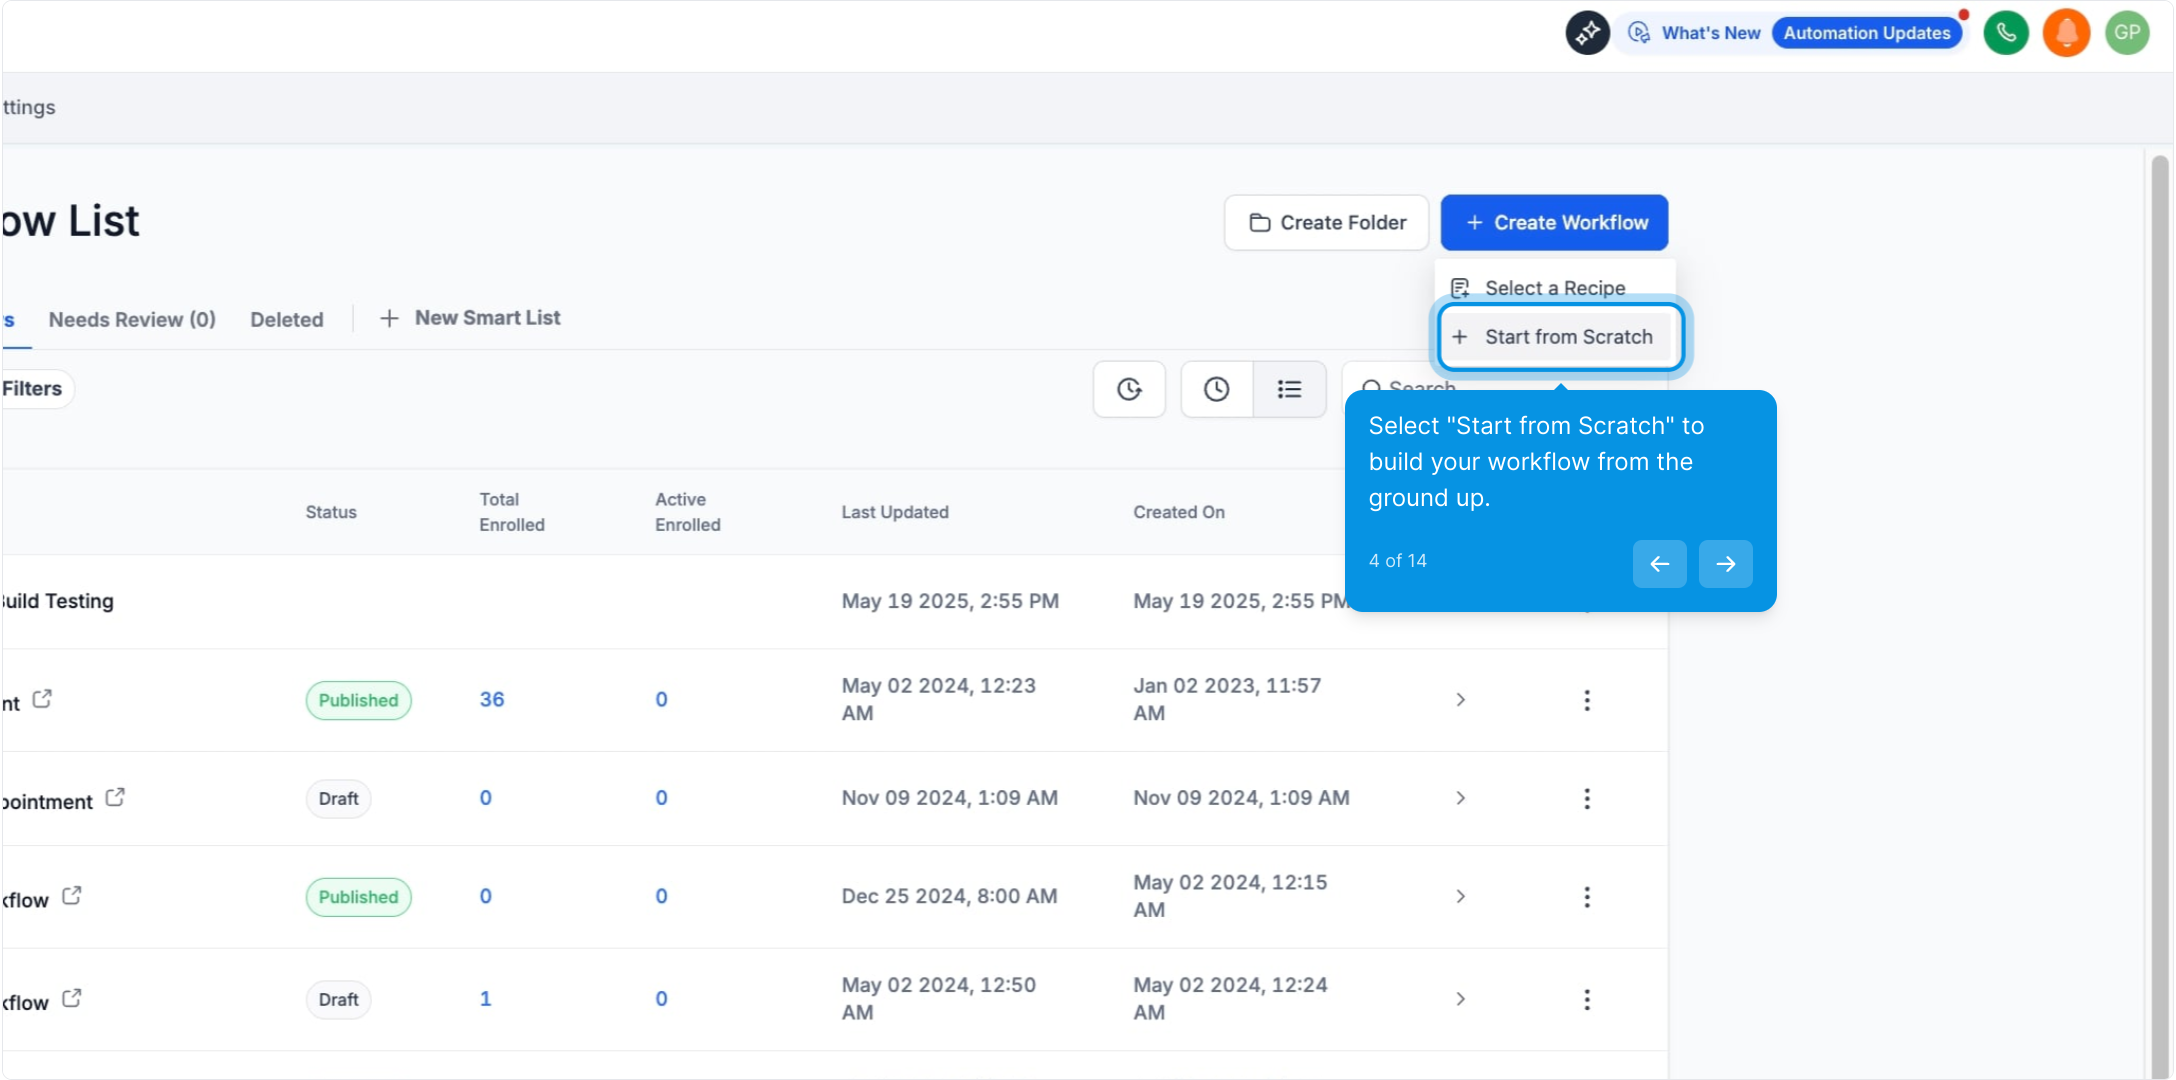Switch to Needs Review (0) tab

point(132,320)
